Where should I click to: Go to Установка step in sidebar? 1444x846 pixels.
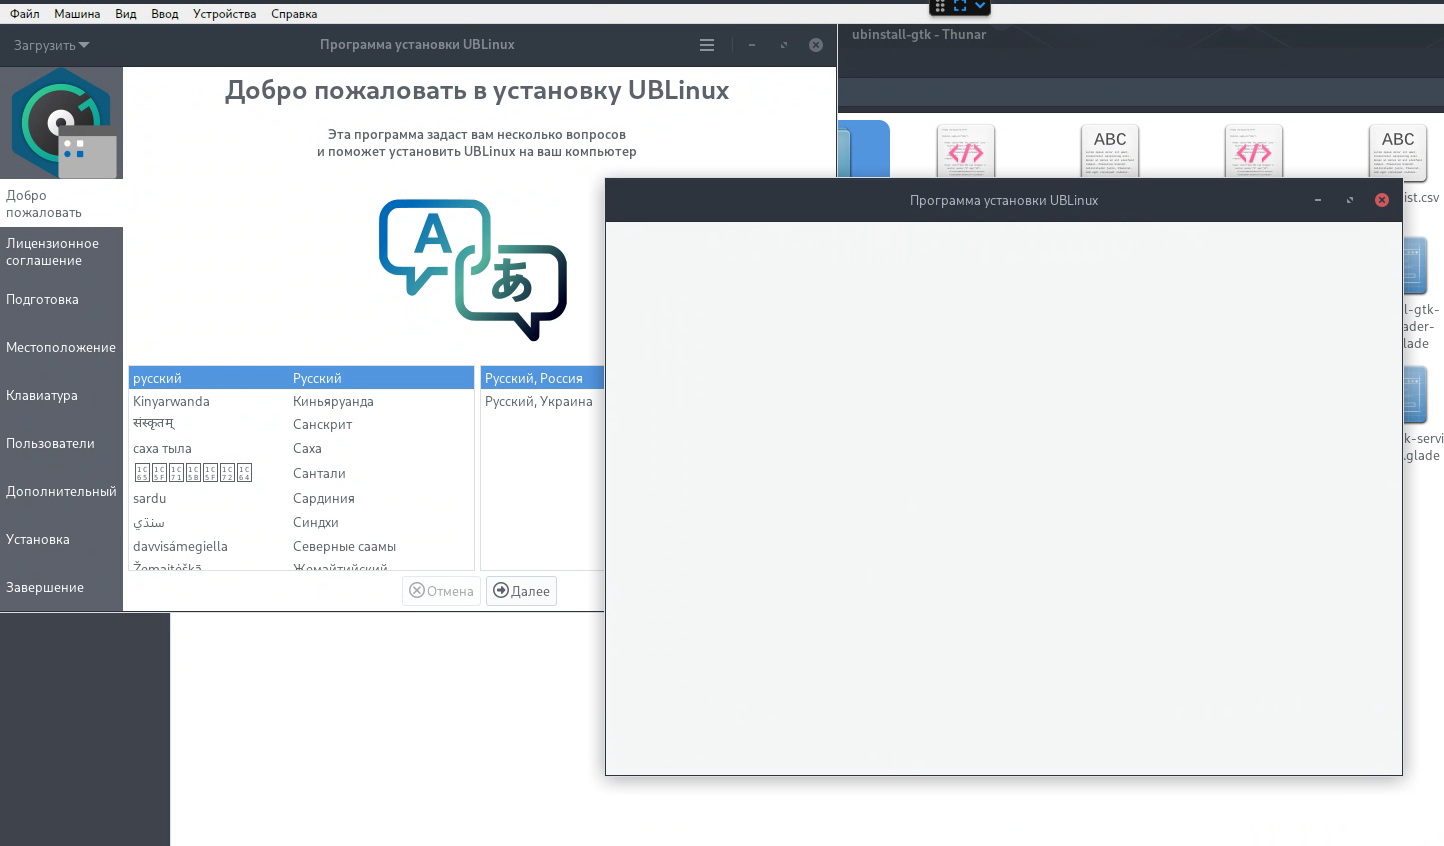pyautogui.click(x=61, y=539)
